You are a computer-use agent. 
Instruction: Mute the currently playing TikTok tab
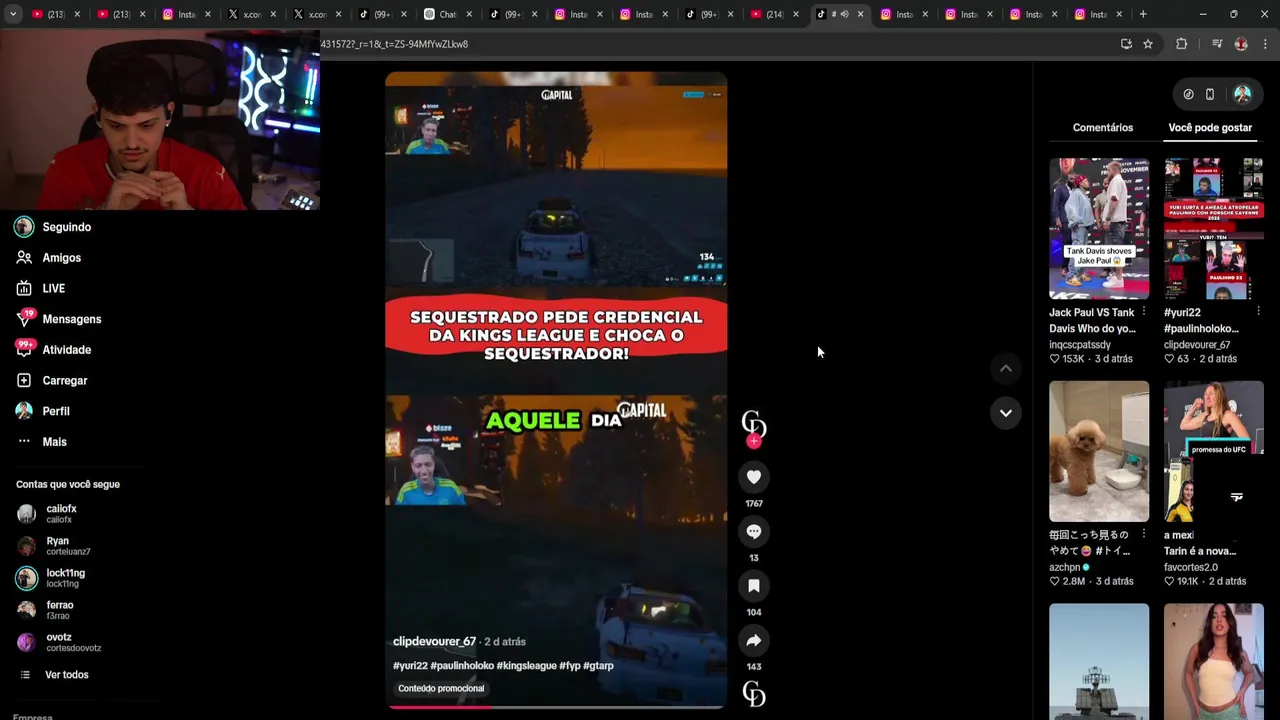844,14
